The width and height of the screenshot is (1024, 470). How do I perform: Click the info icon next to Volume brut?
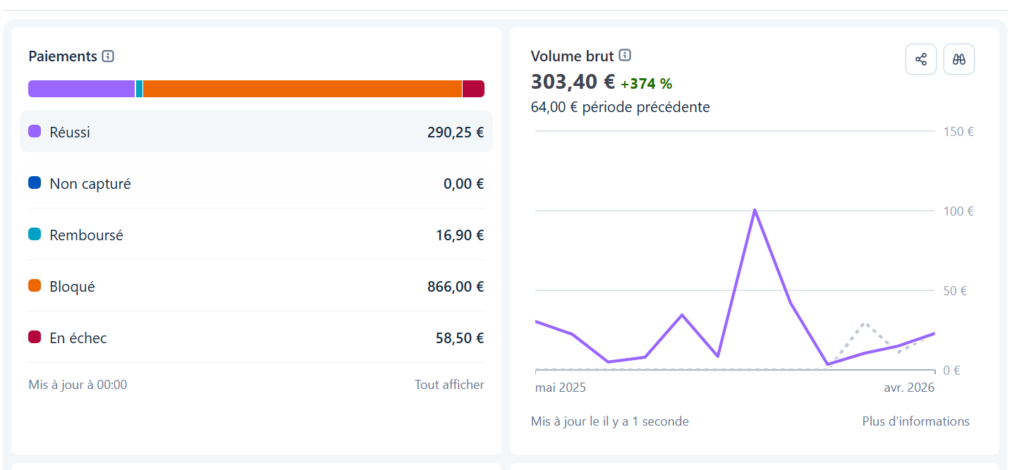pyautogui.click(x=625, y=56)
